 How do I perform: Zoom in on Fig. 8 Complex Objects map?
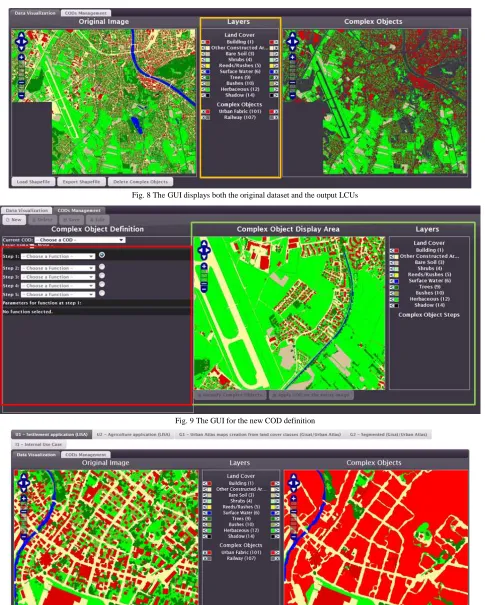point(292,57)
